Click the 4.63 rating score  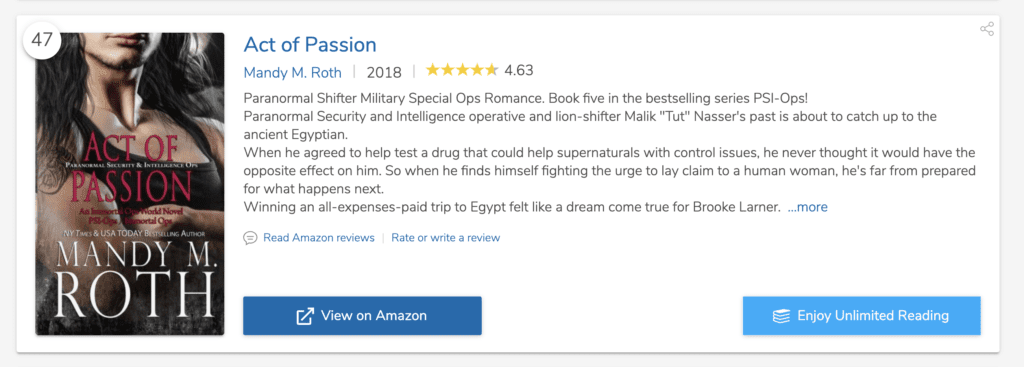[x=519, y=71]
